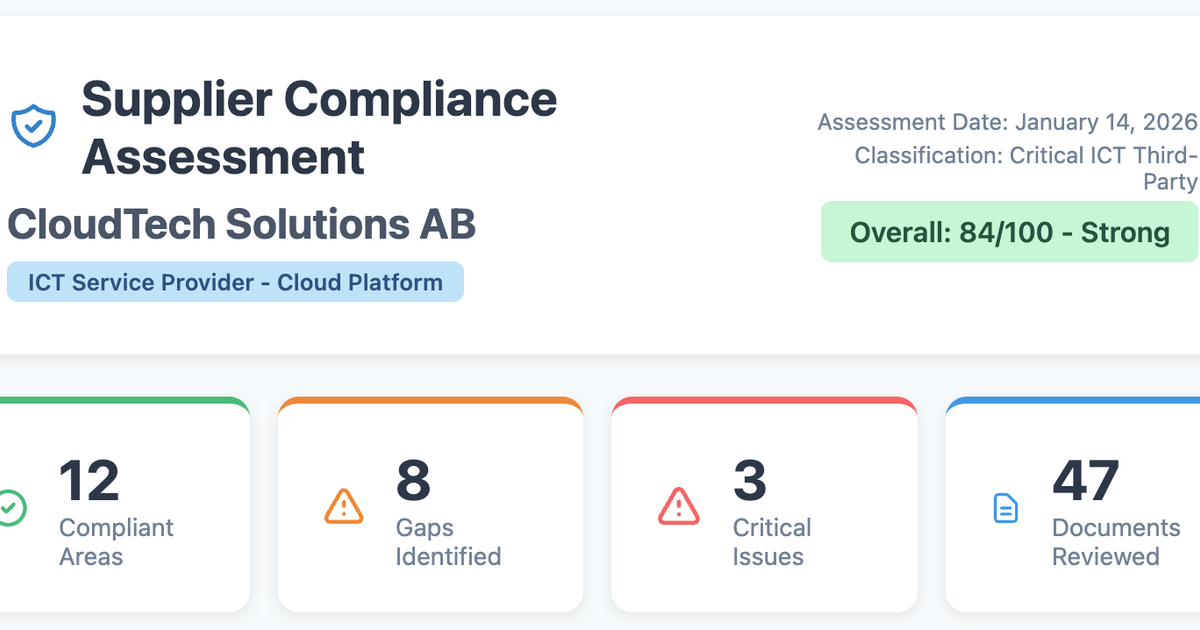
Task: Click the number 12 on Compliant Areas
Action: click(90, 481)
